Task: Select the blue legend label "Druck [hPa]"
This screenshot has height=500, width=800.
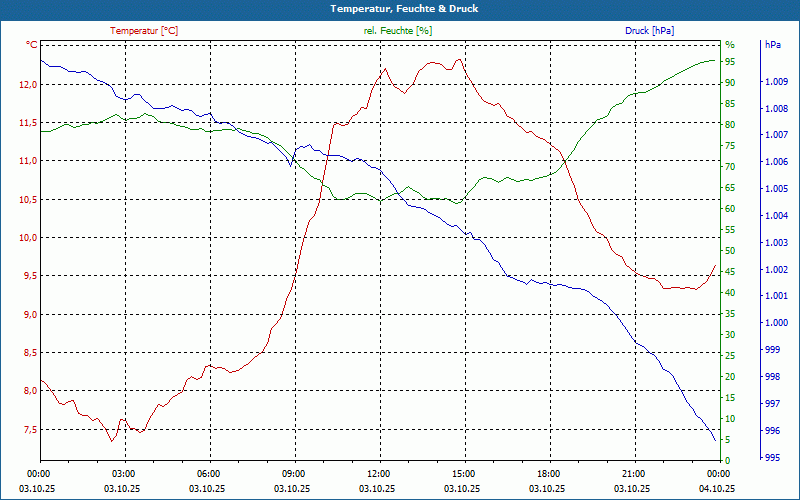Action: (649, 31)
